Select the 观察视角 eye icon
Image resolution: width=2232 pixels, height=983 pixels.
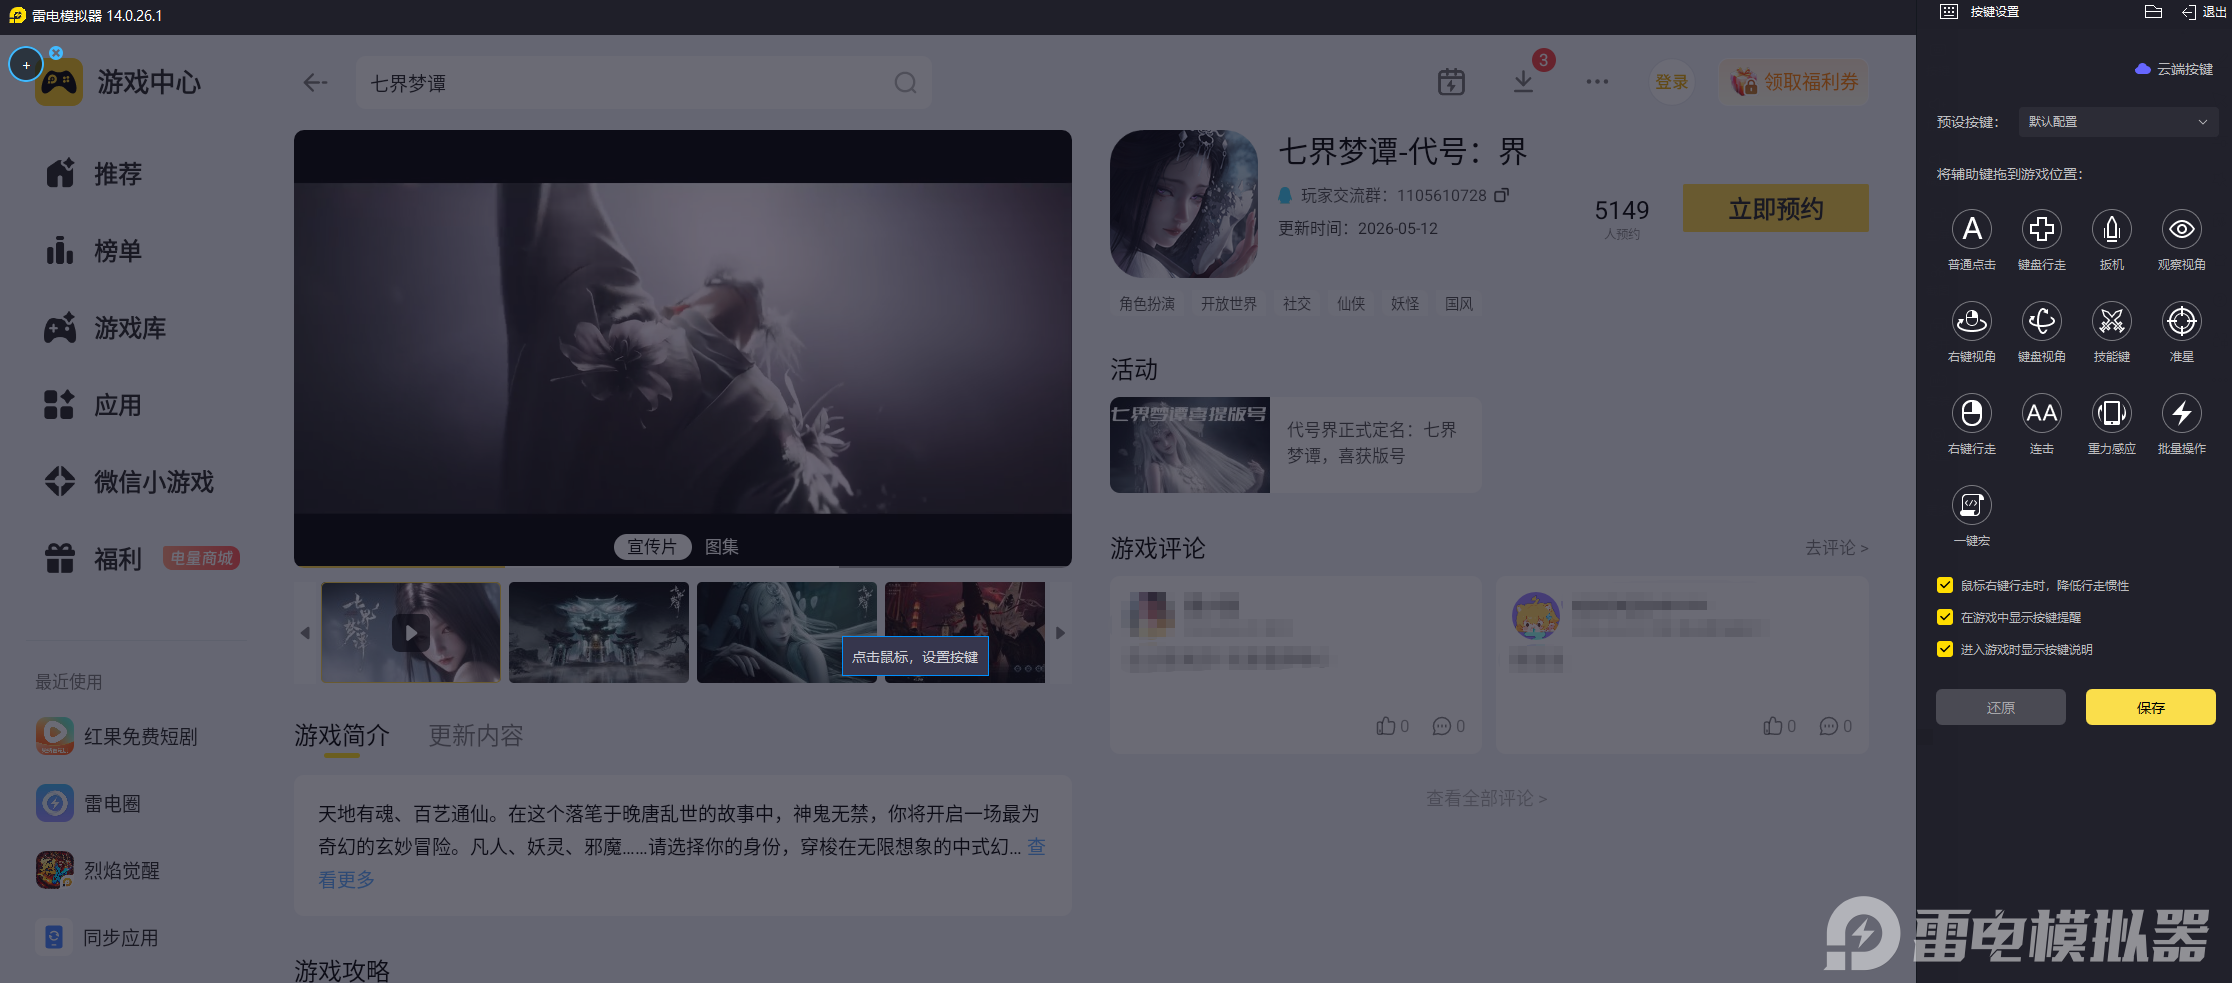coord(2181,230)
